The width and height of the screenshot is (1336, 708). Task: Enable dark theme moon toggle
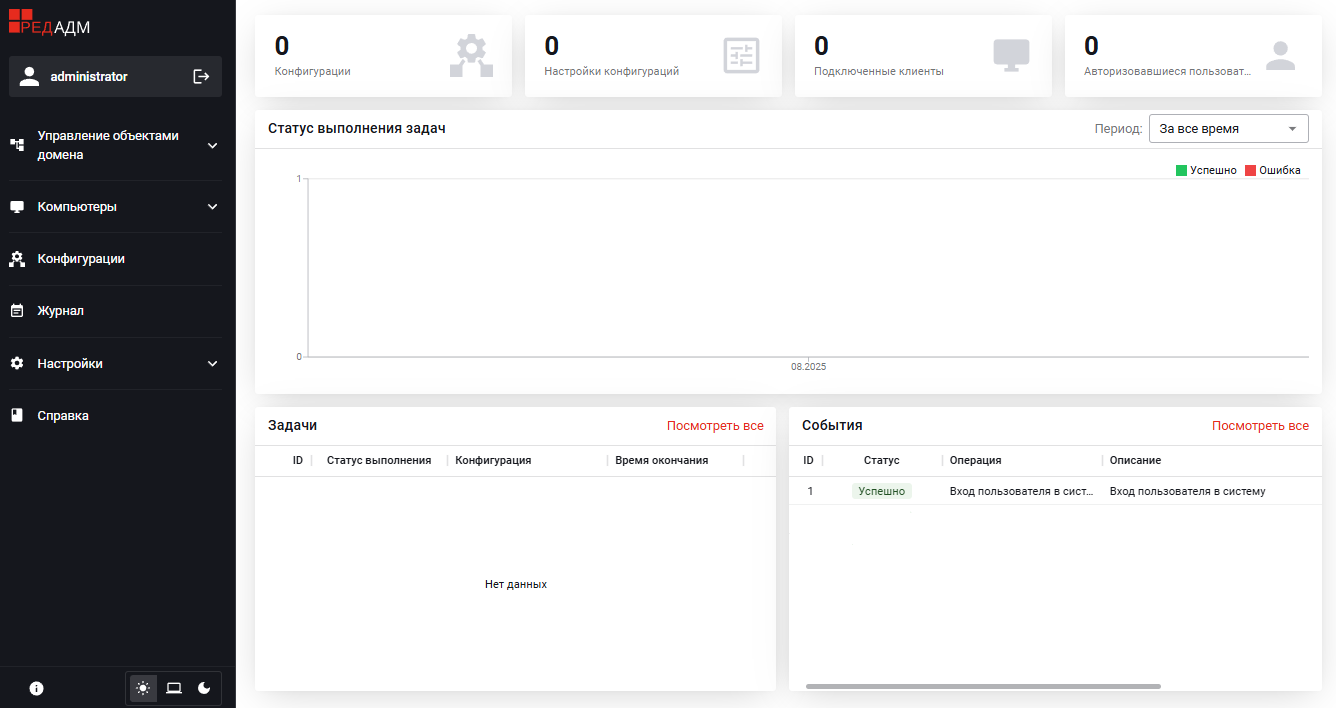click(x=204, y=688)
